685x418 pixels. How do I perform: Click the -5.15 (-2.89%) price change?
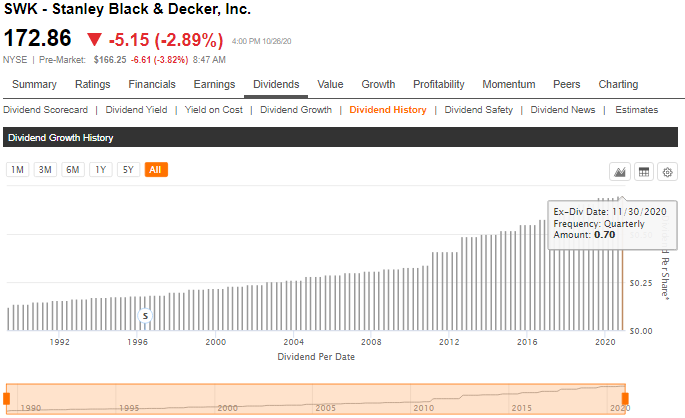click(x=166, y=40)
